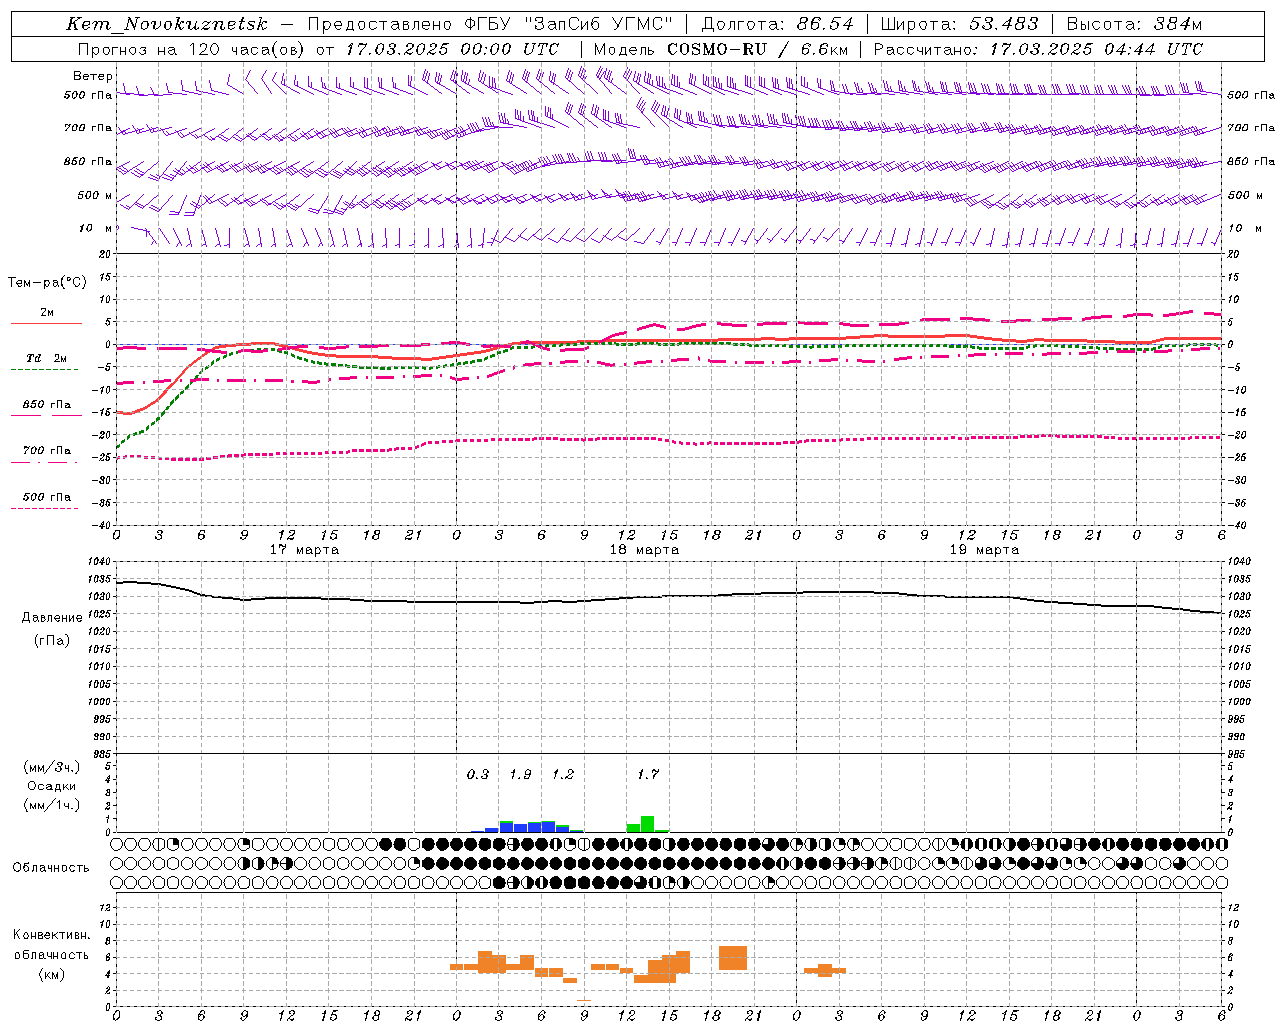
Task: Click the (мм/3ч.) precipitation unit label
Action: point(52,767)
